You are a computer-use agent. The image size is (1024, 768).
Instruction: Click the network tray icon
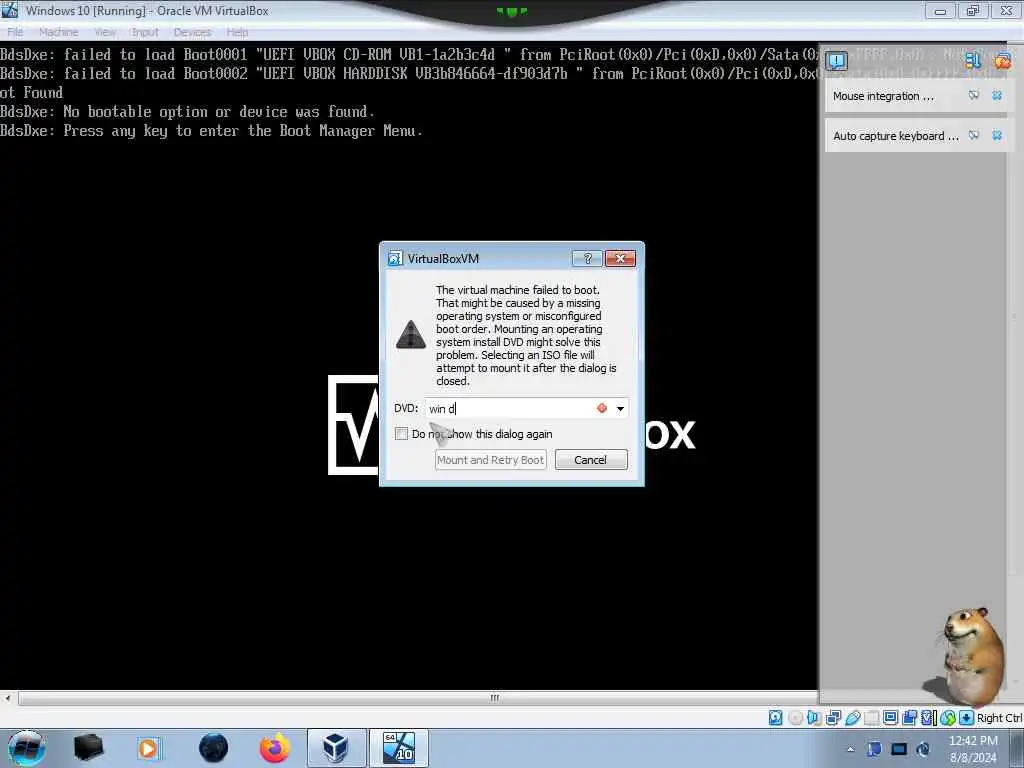click(x=899, y=749)
